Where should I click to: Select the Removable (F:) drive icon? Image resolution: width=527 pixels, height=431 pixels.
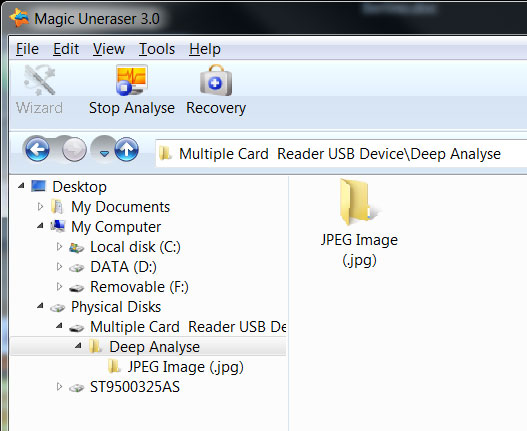click(76, 288)
